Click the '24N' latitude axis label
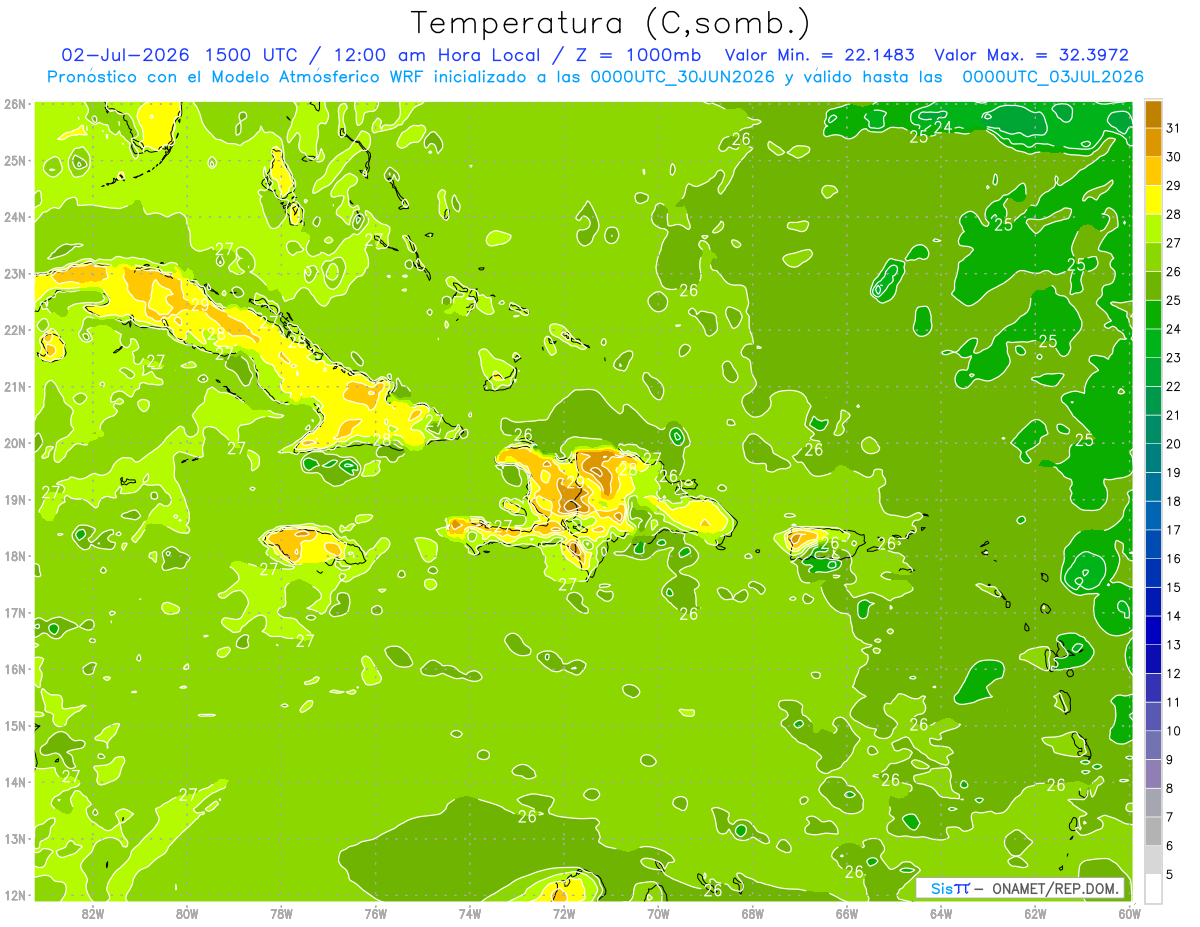The width and height of the screenshot is (1200, 927). click(x=15, y=217)
